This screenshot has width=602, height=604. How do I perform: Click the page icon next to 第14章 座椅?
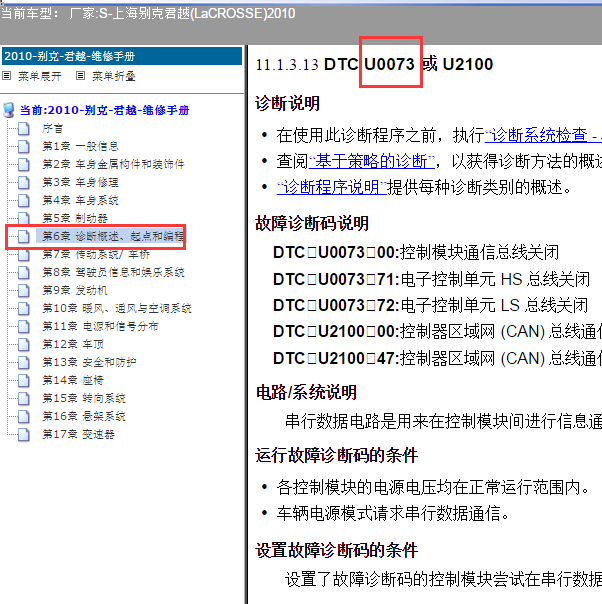(x=24, y=380)
